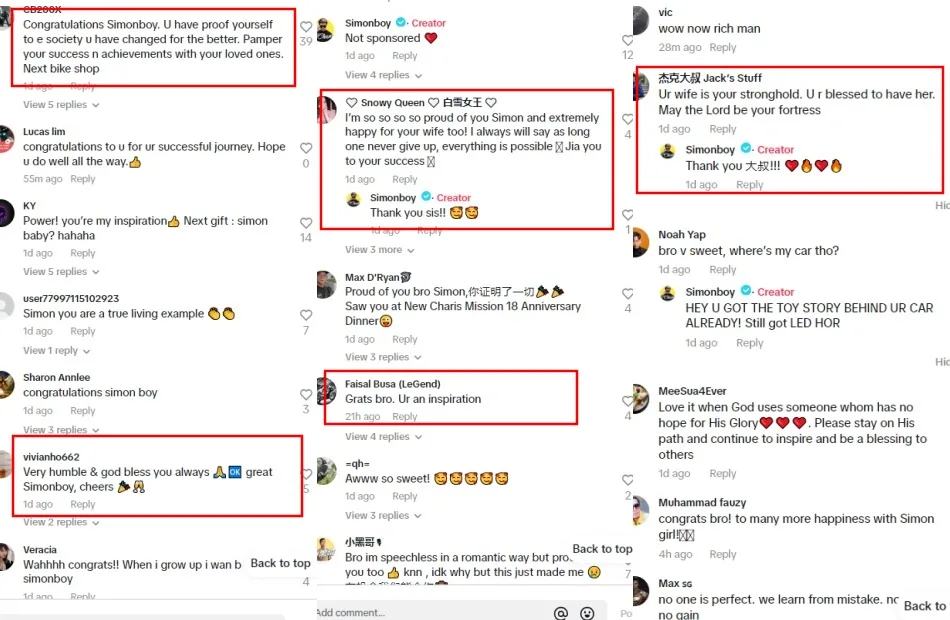Reply to Noah Yap's comment

coord(722,270)
